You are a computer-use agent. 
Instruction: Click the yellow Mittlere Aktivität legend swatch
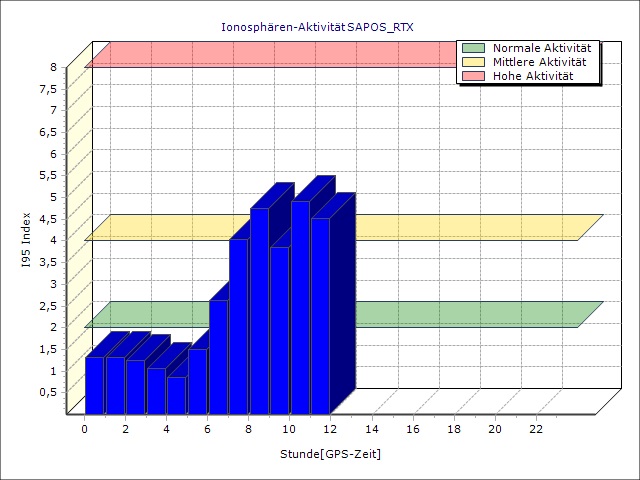click(473, 62)
